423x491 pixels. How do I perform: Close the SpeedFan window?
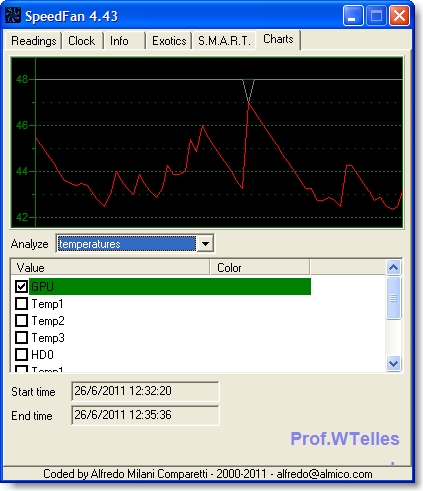(399, 16)
